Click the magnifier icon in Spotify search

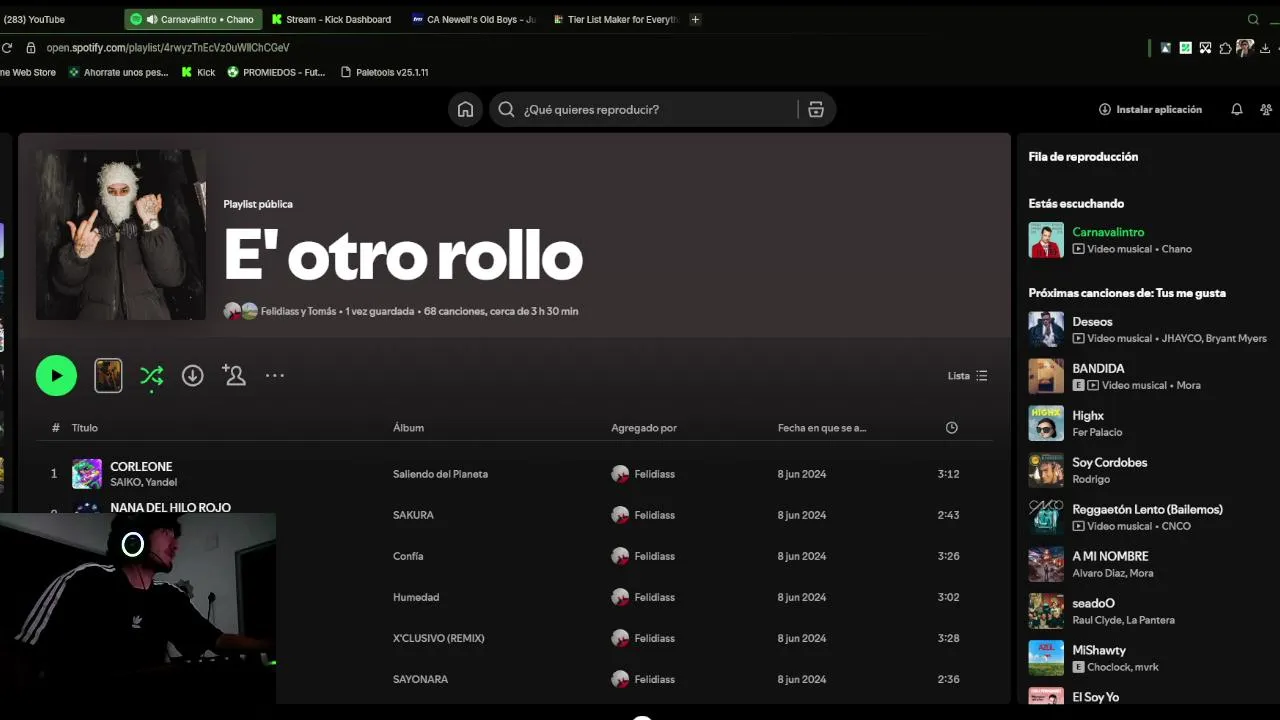coord(506,110)
